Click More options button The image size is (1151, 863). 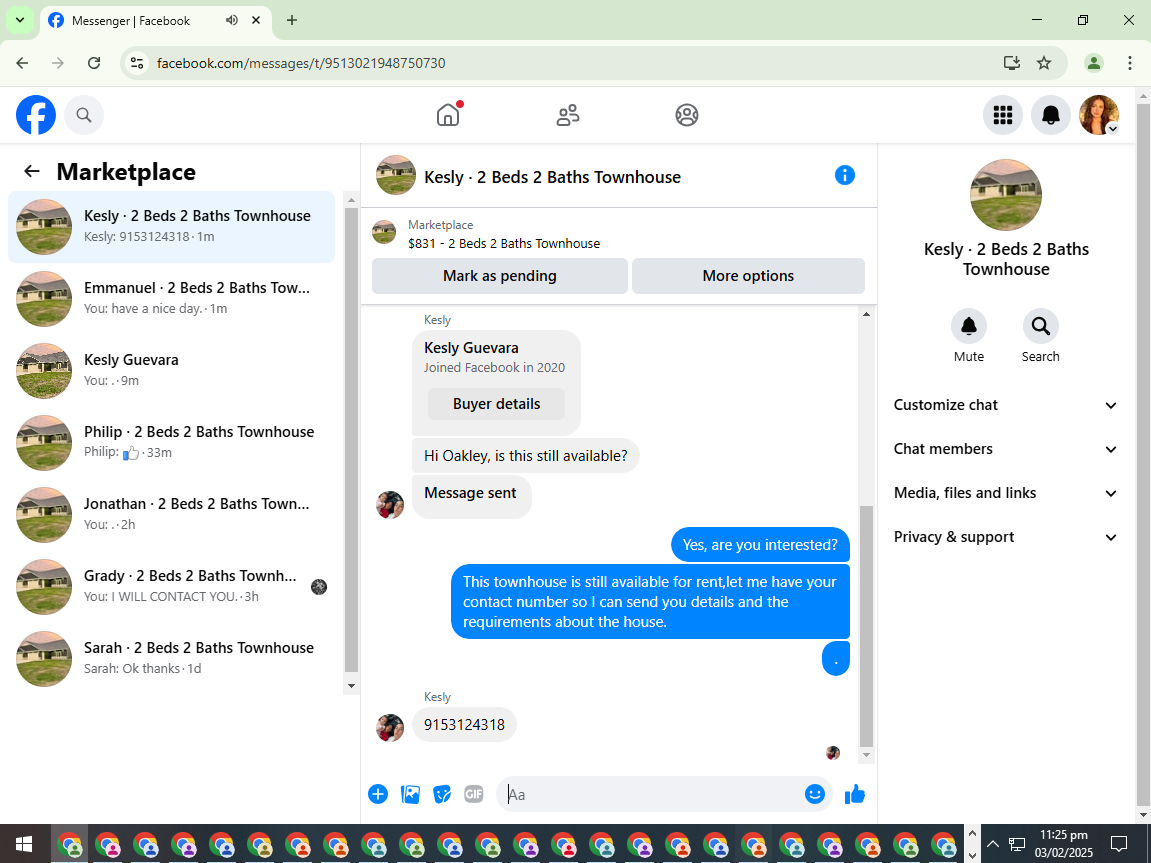[x=748, y=276]
